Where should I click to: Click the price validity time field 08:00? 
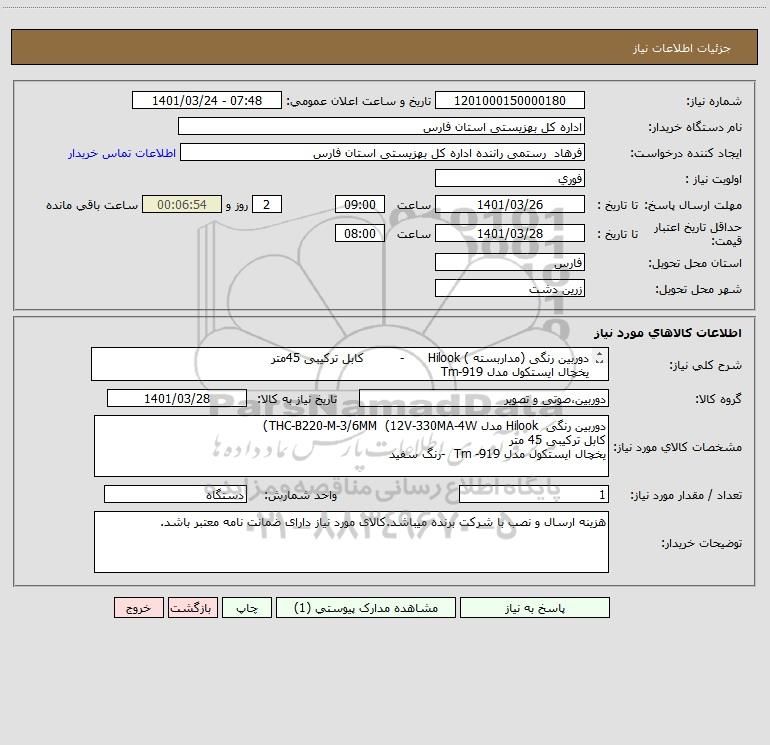pyautogui.click(x=359, y=233)
